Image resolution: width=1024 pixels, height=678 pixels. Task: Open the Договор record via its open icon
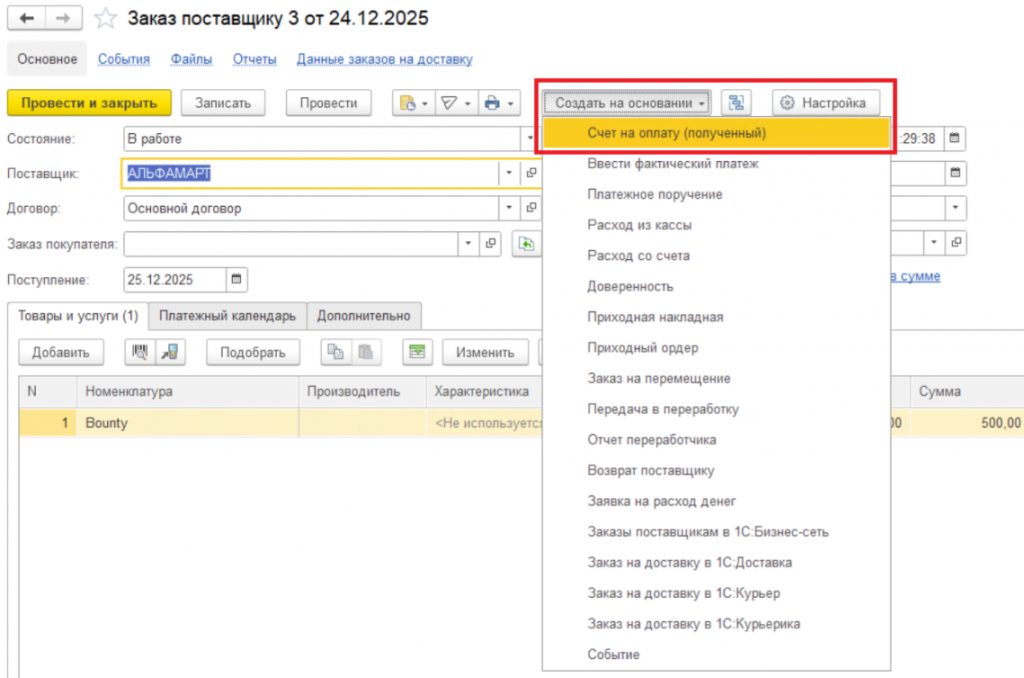tap(532, 208)
